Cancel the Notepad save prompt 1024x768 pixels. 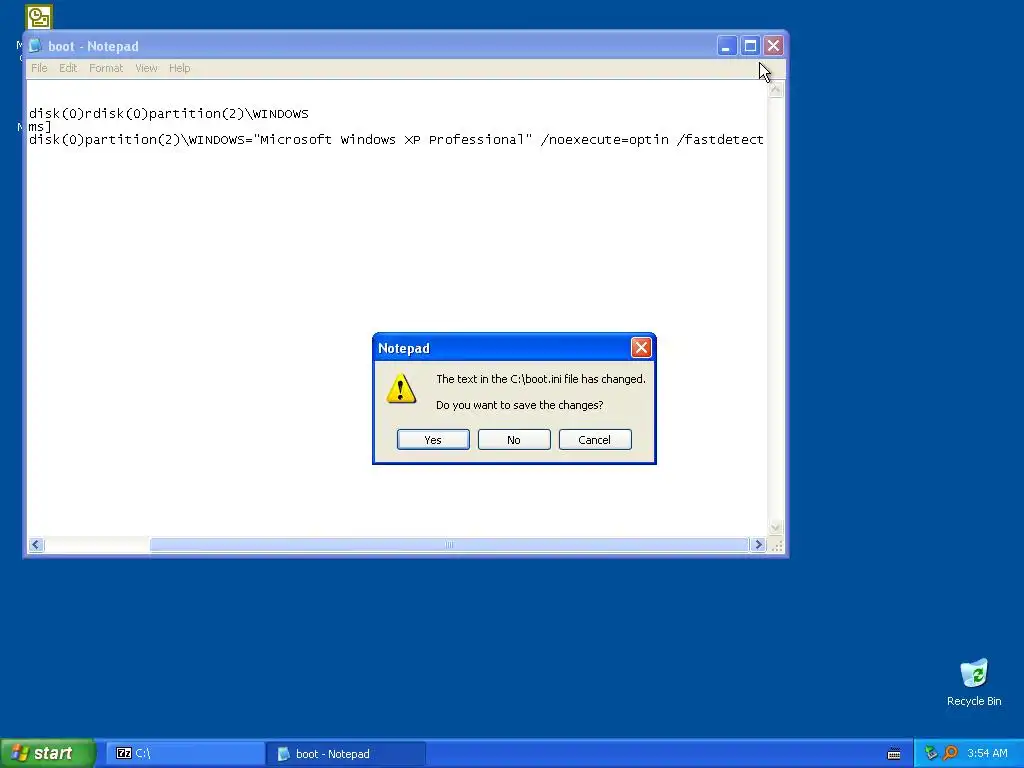595,440
